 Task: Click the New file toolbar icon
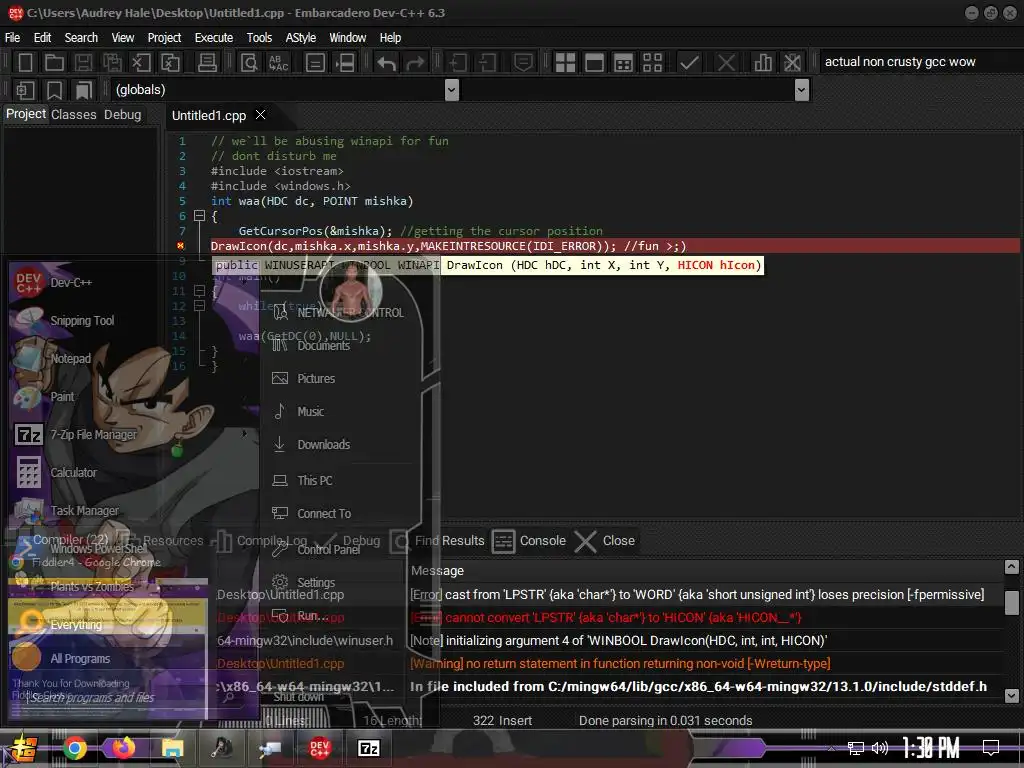[x=25, y=63]
